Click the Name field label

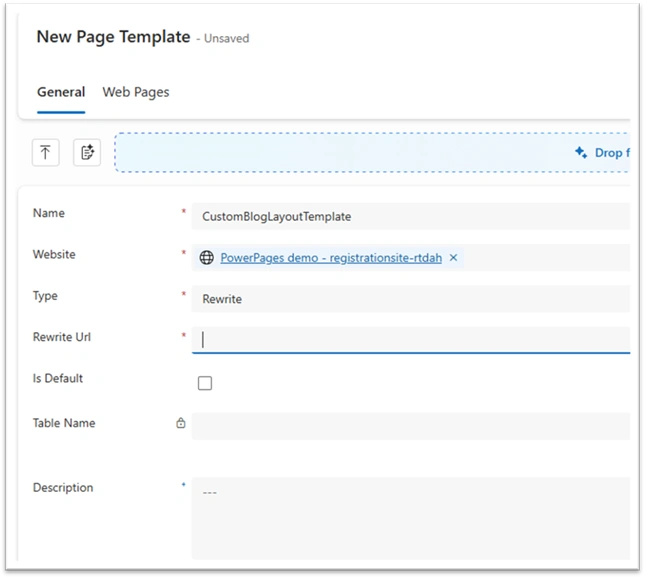(49, 213)
